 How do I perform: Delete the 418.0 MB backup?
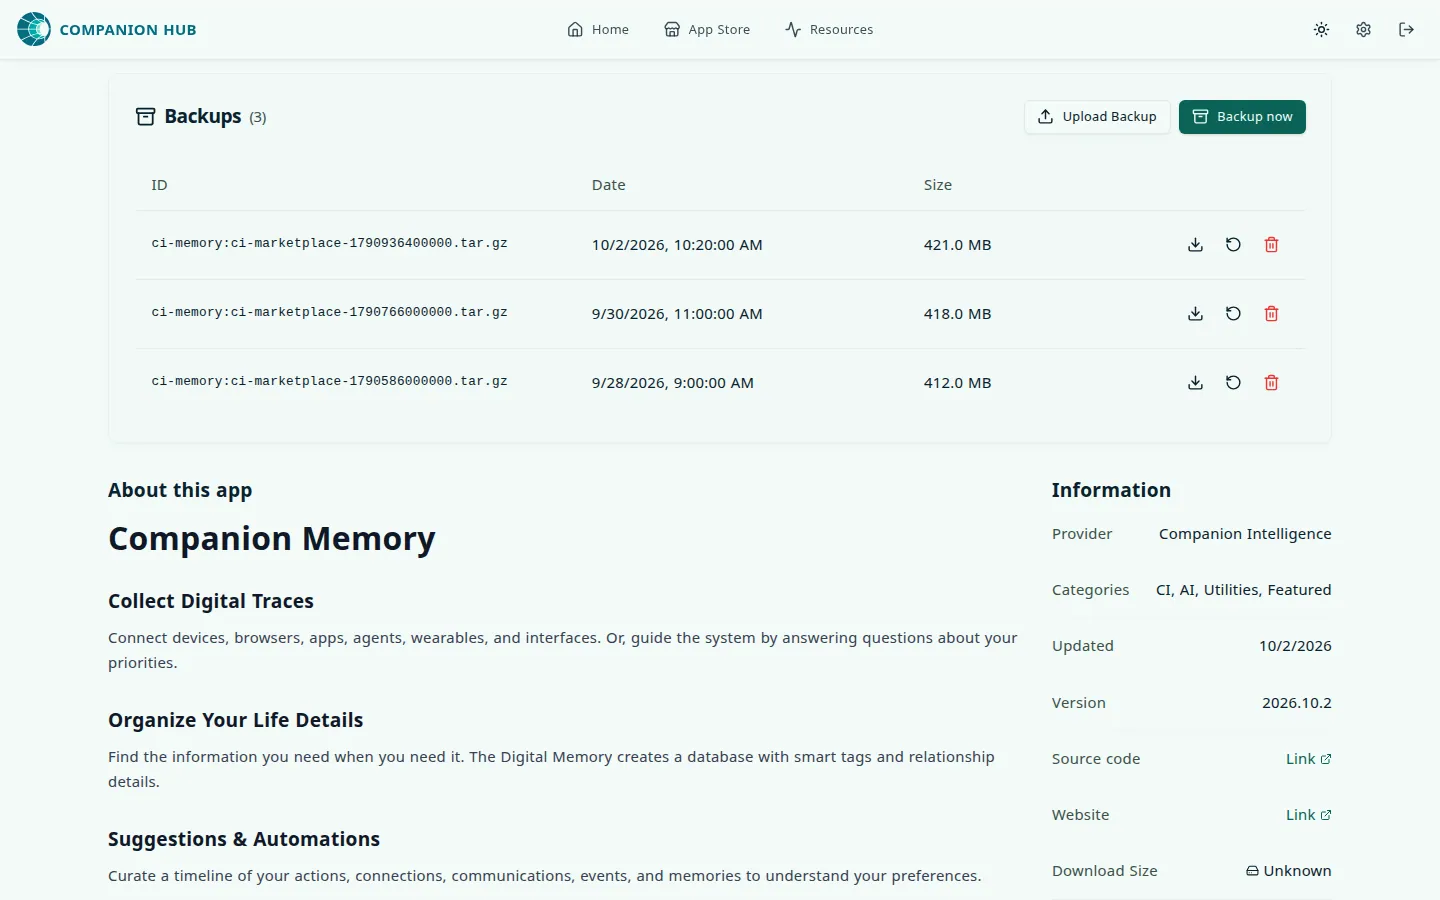(x=1271, y=314)
